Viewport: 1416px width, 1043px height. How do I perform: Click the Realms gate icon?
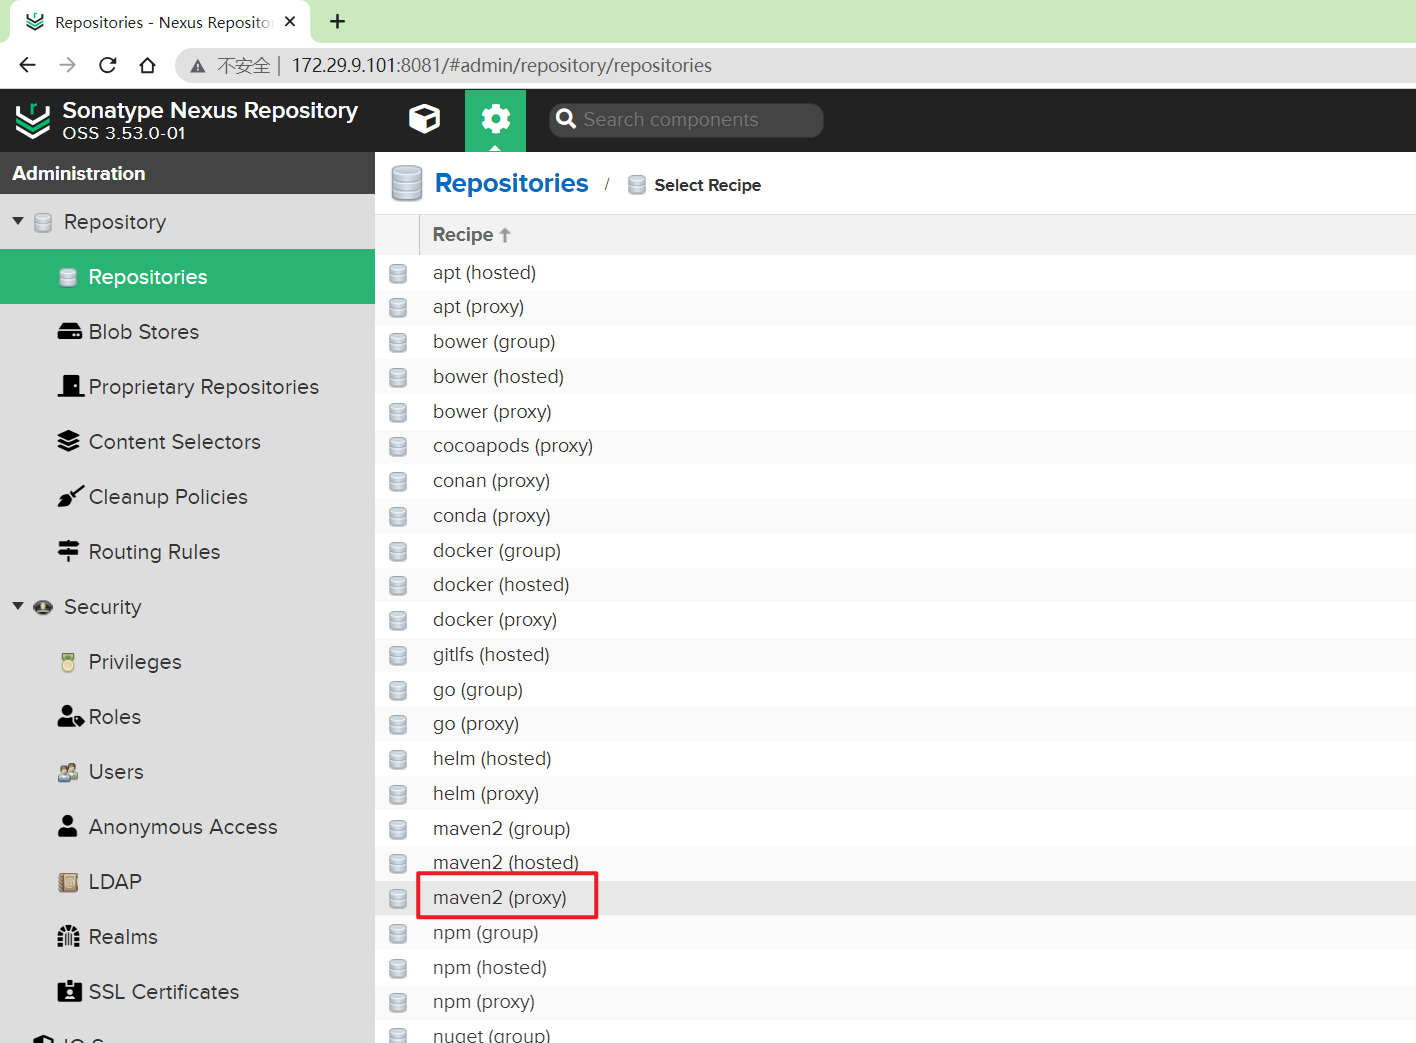pyautogui.click(x=68, y=936)
